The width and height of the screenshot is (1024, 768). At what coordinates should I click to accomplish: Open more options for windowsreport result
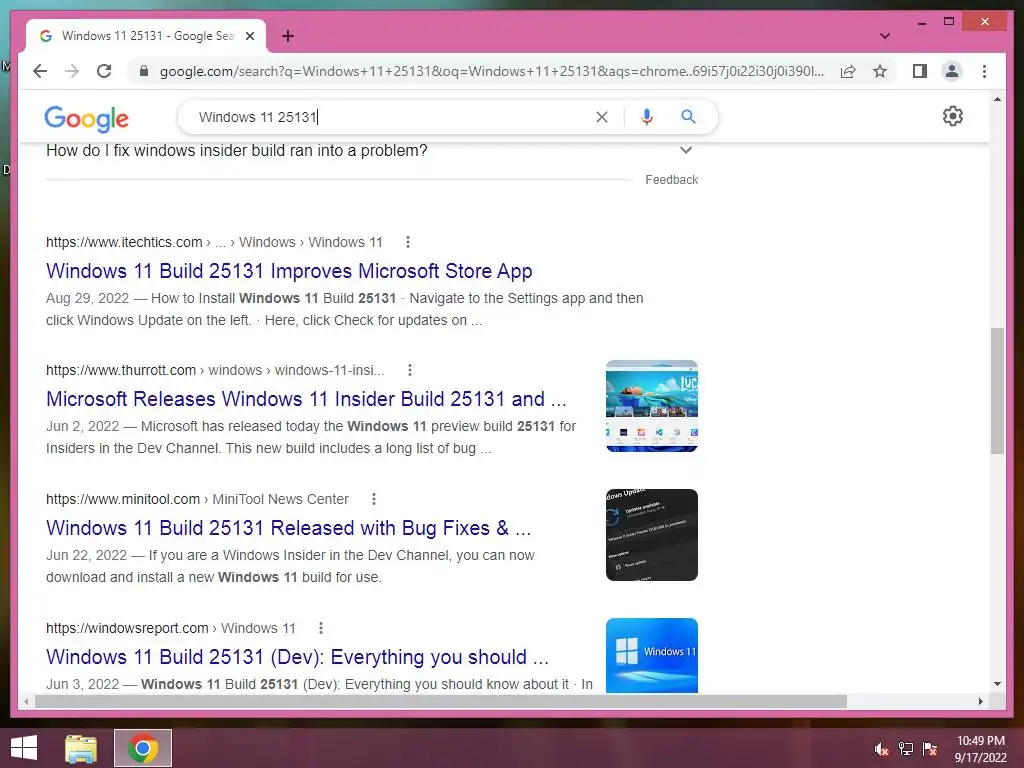pyautogui.click(x=320, y=628)
